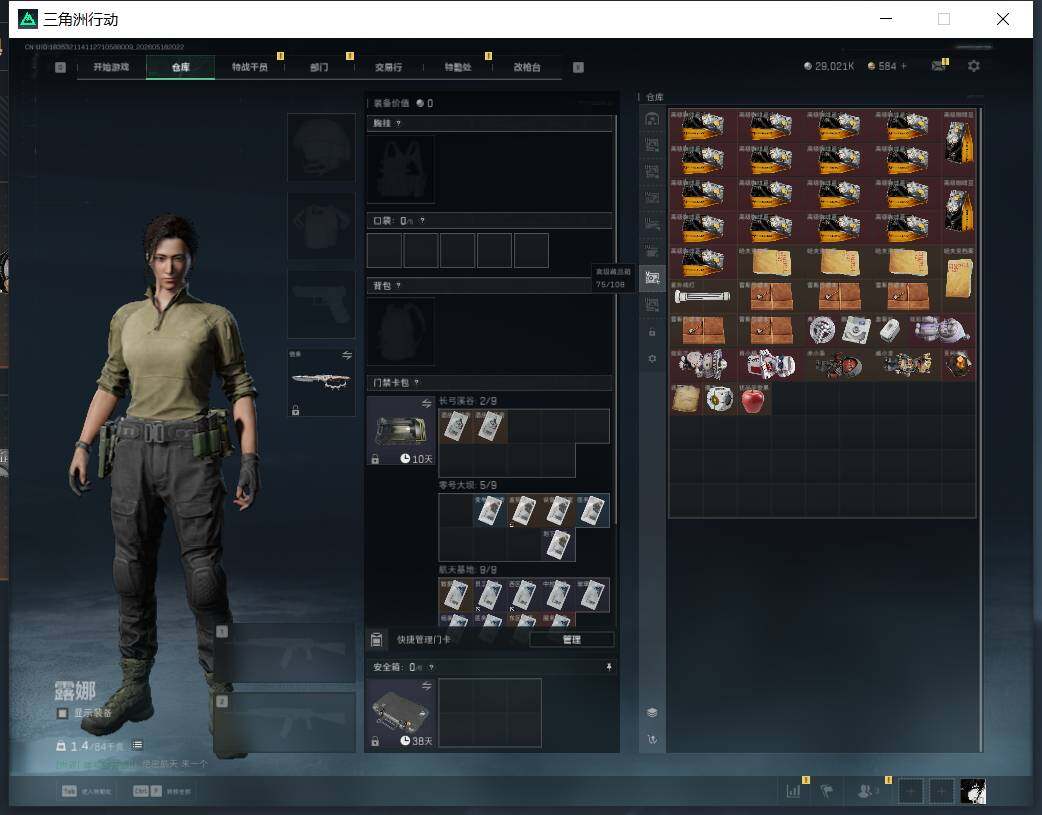This screenshot has width=1042, height=815.
Task: Open the 部门 tab
Action: tap(319, 67)
